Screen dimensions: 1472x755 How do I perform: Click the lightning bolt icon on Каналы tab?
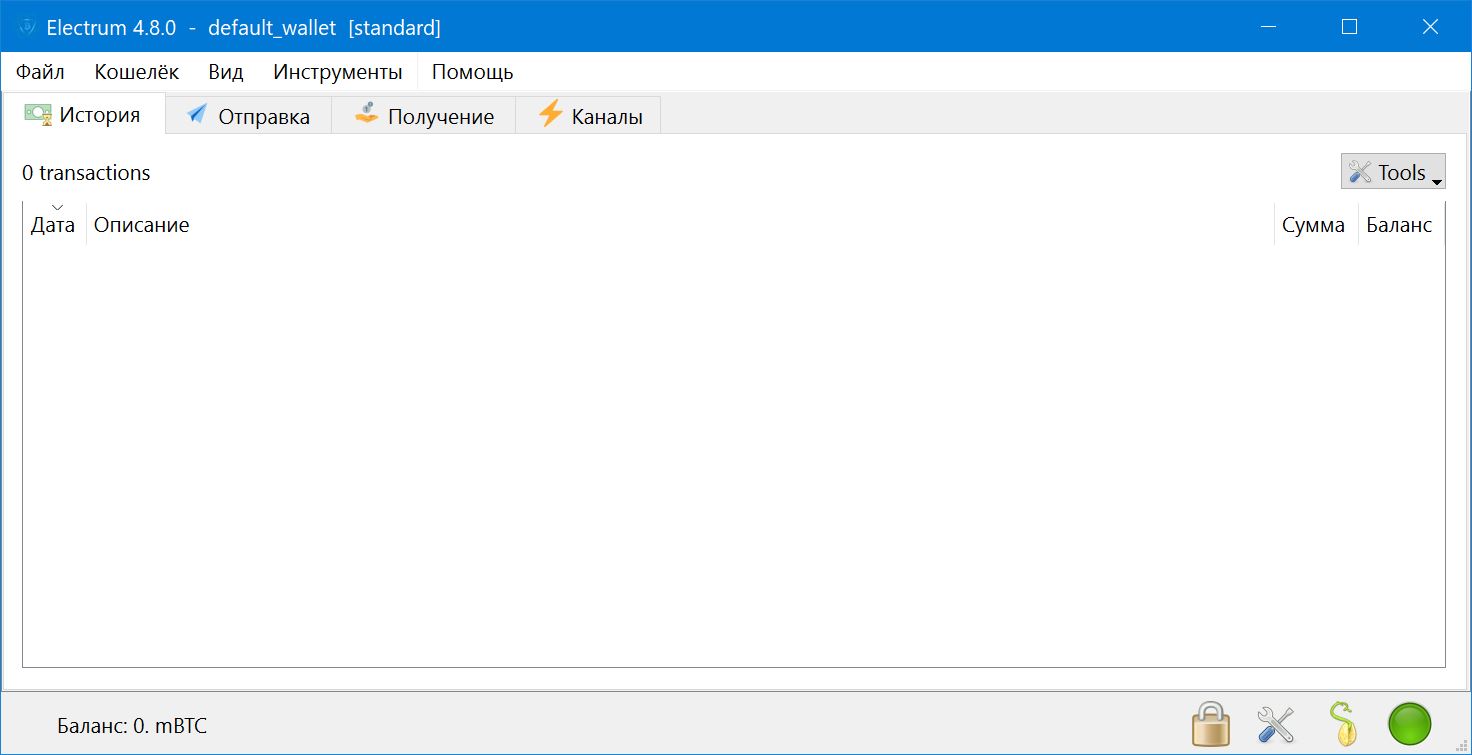coord(550,113)
